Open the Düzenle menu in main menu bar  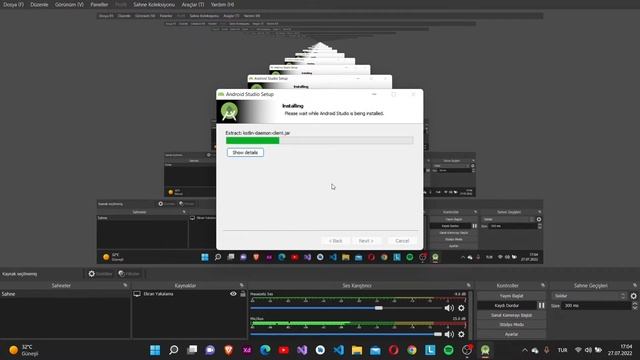pos(39,4)
